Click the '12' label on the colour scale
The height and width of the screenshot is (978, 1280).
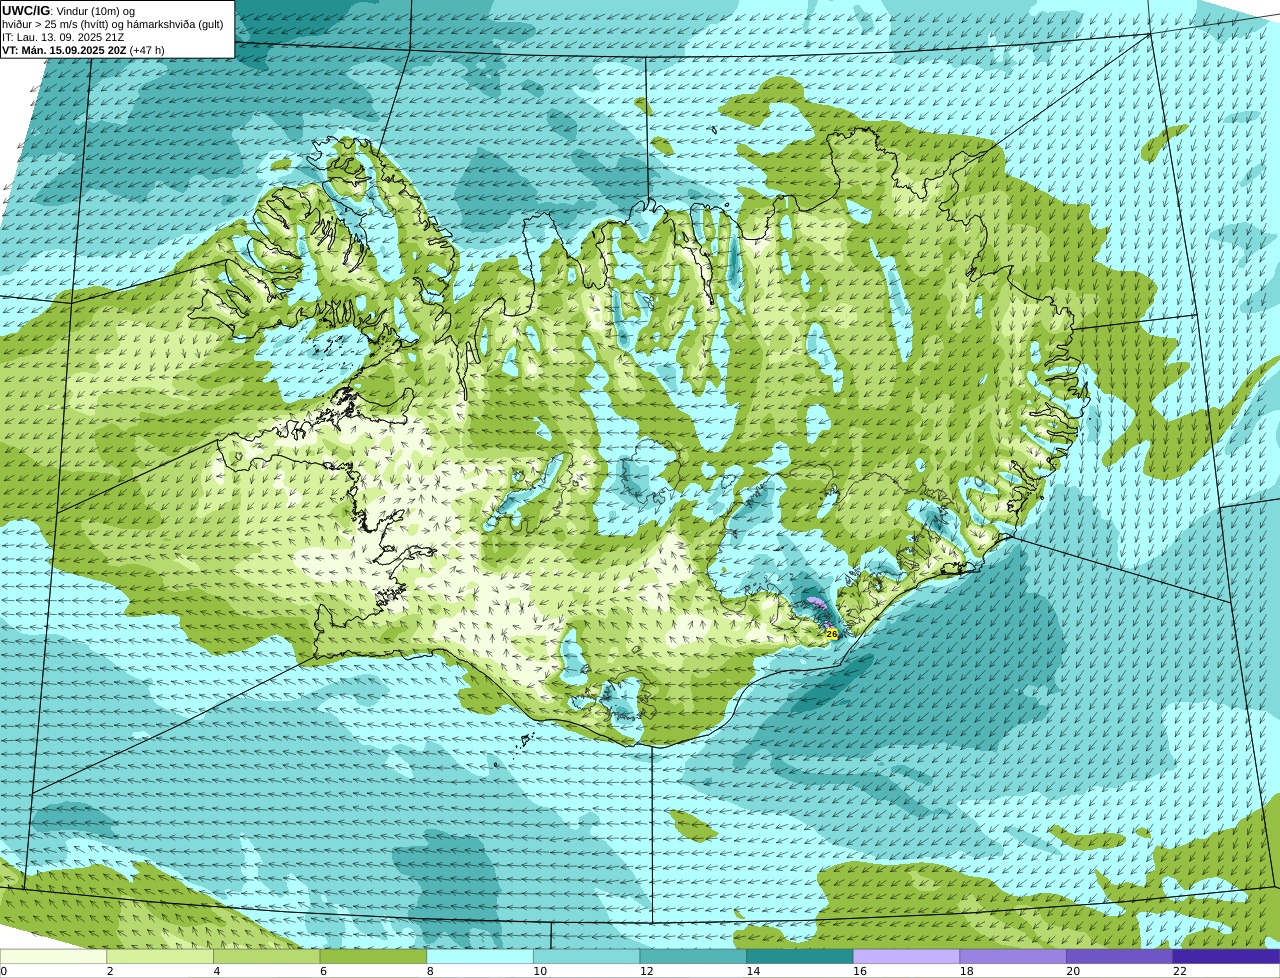[646, 971]
